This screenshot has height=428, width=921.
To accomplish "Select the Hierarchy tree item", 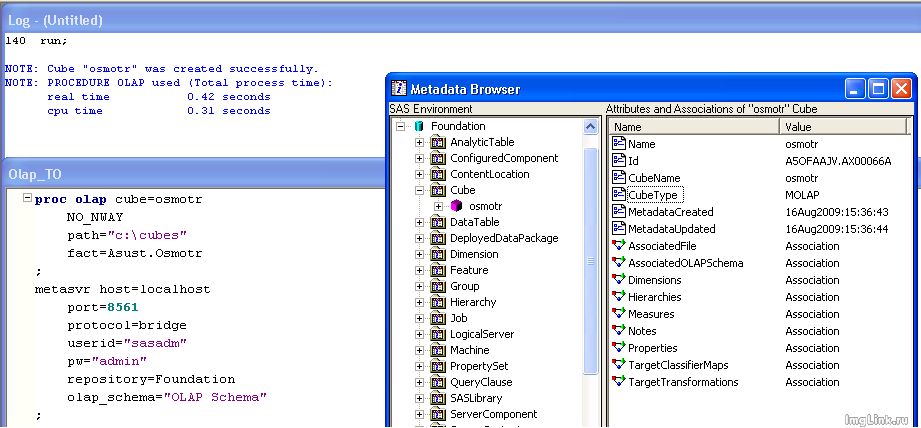I will pyautogui.click(x=472, y=302).
